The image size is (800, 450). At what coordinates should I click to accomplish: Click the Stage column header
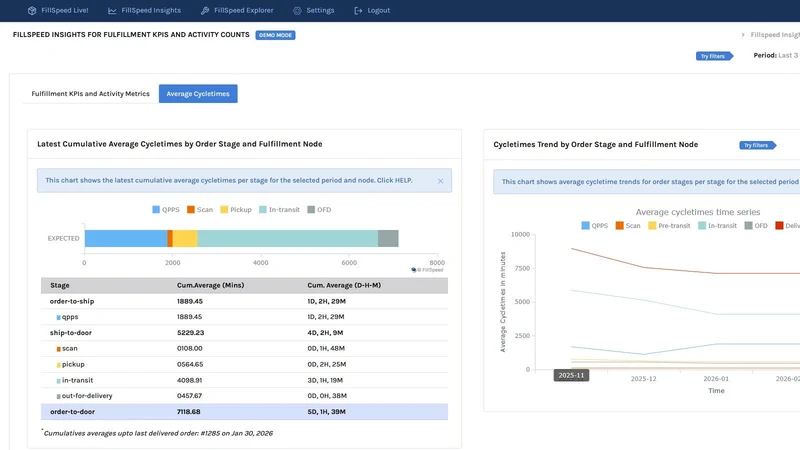click(60, 285)
